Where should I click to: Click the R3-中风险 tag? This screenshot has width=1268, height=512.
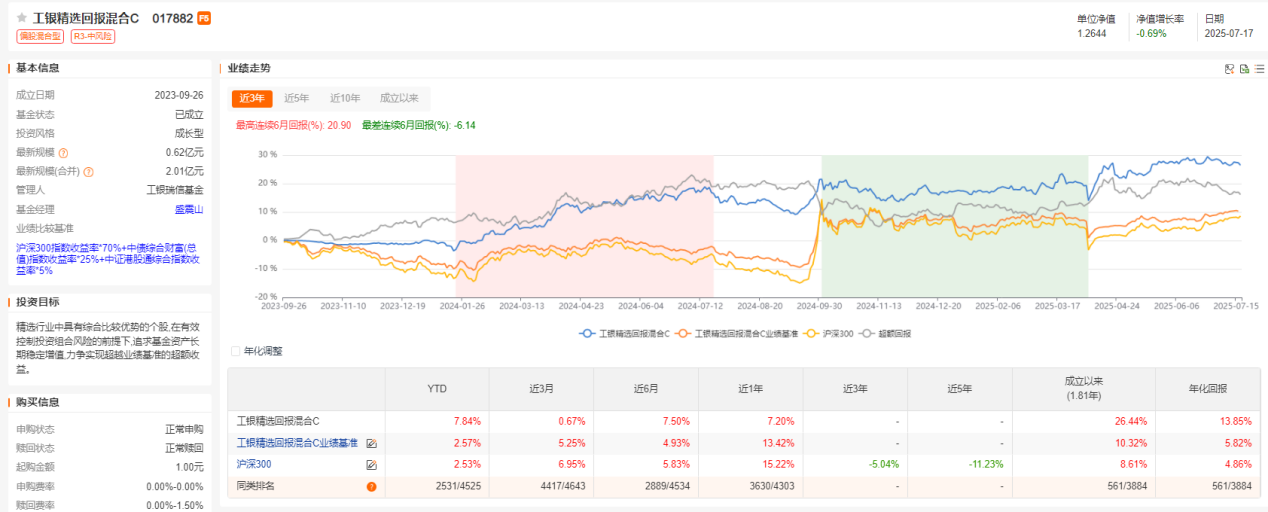(92, 36)
